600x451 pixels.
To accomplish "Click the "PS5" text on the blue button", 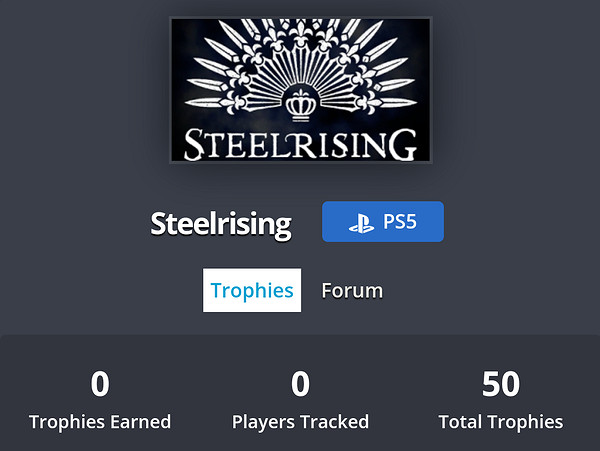I will coord(399,222).
